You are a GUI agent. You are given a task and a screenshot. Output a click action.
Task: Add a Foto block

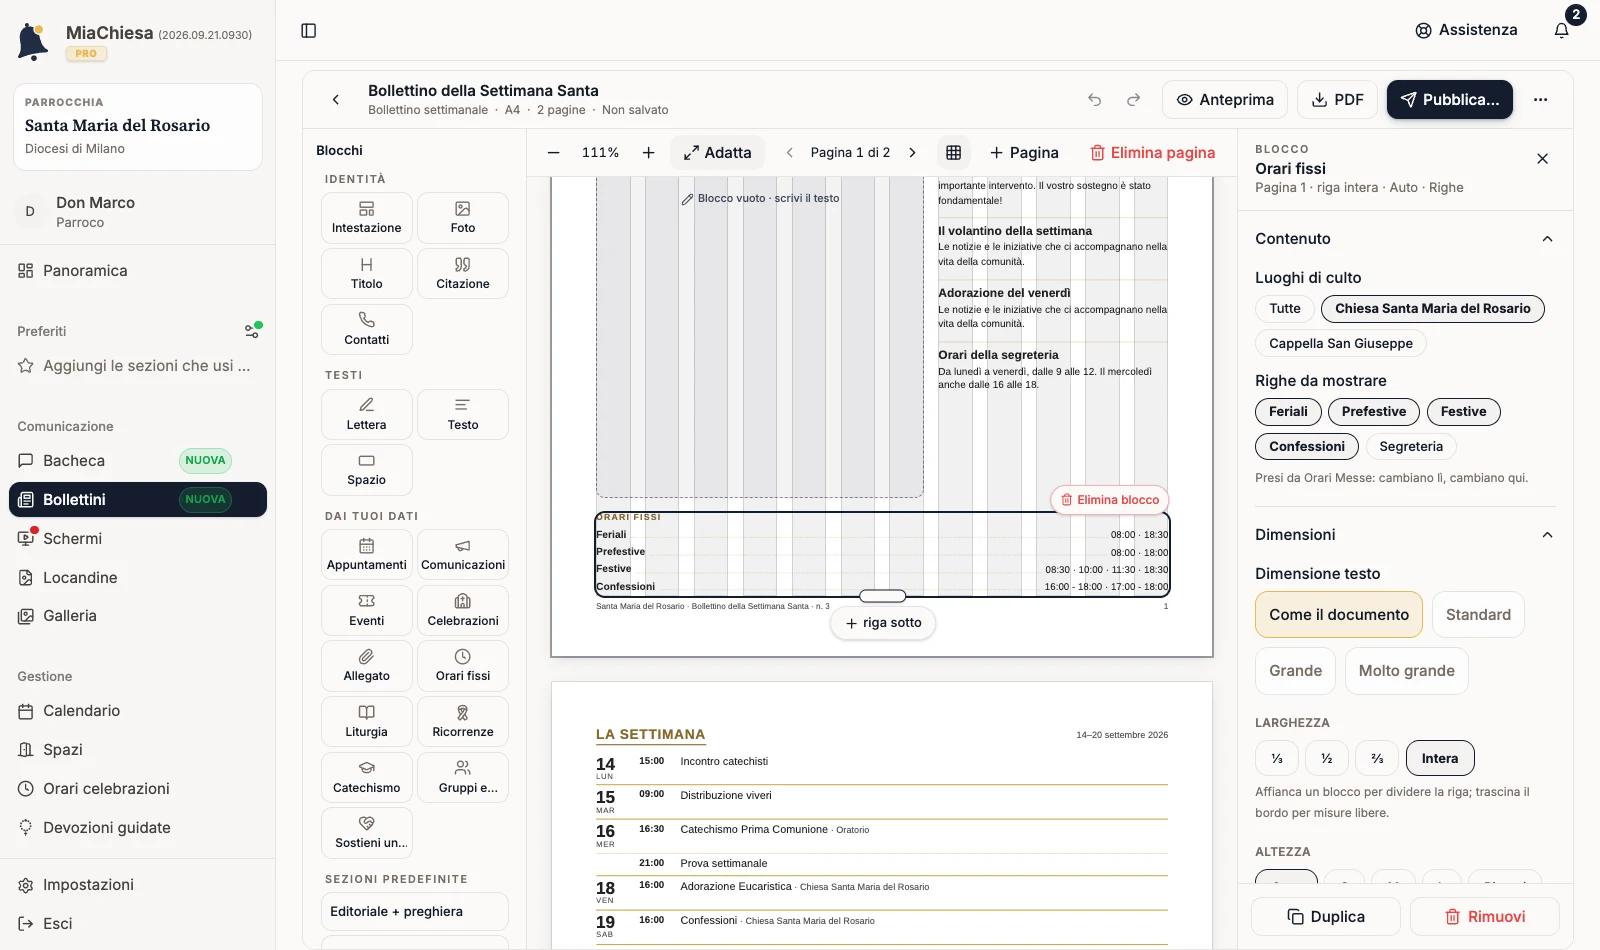[463, 218]
